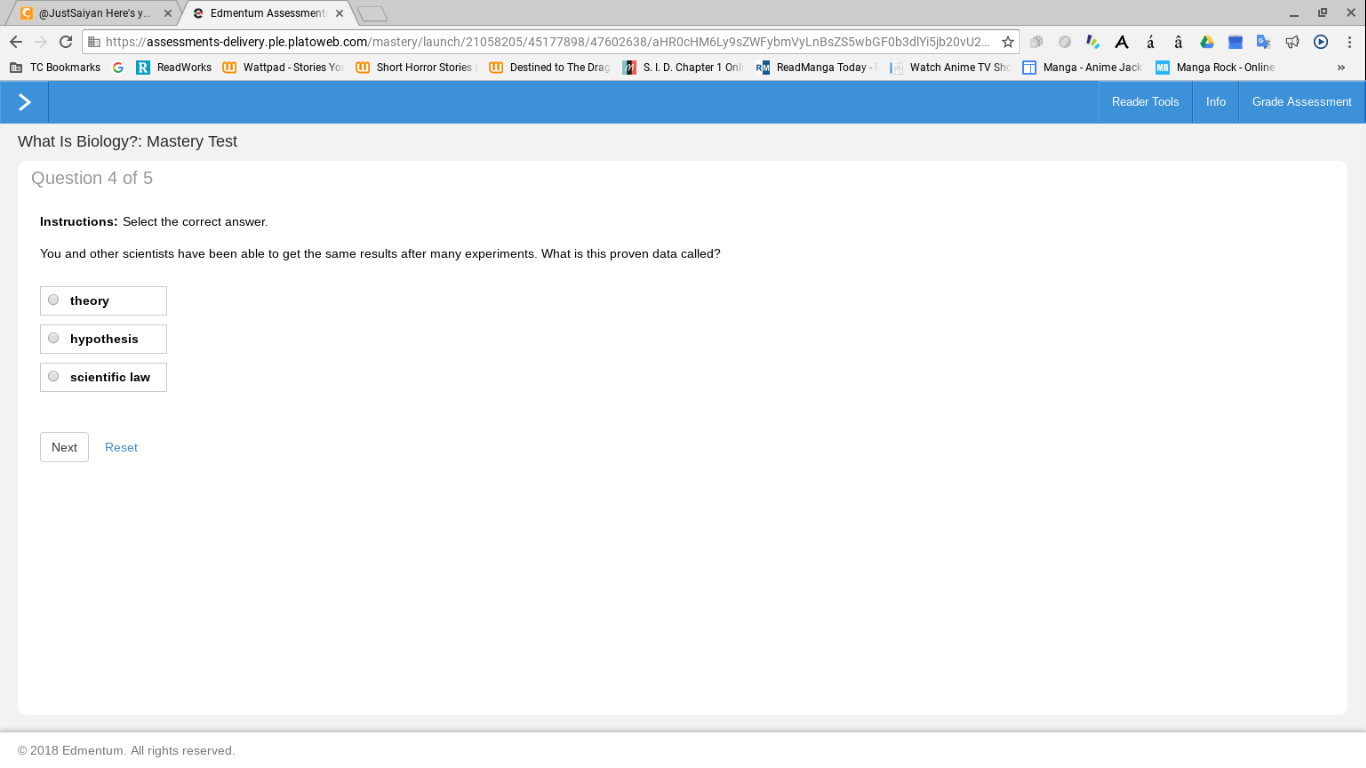Open the Google Drive extension icon
Screen dimensions: 1366x768
[x=1207, y=42]
